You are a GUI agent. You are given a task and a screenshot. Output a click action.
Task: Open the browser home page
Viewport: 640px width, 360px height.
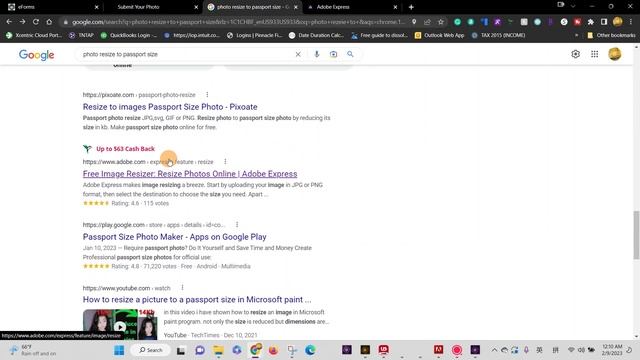49,22
